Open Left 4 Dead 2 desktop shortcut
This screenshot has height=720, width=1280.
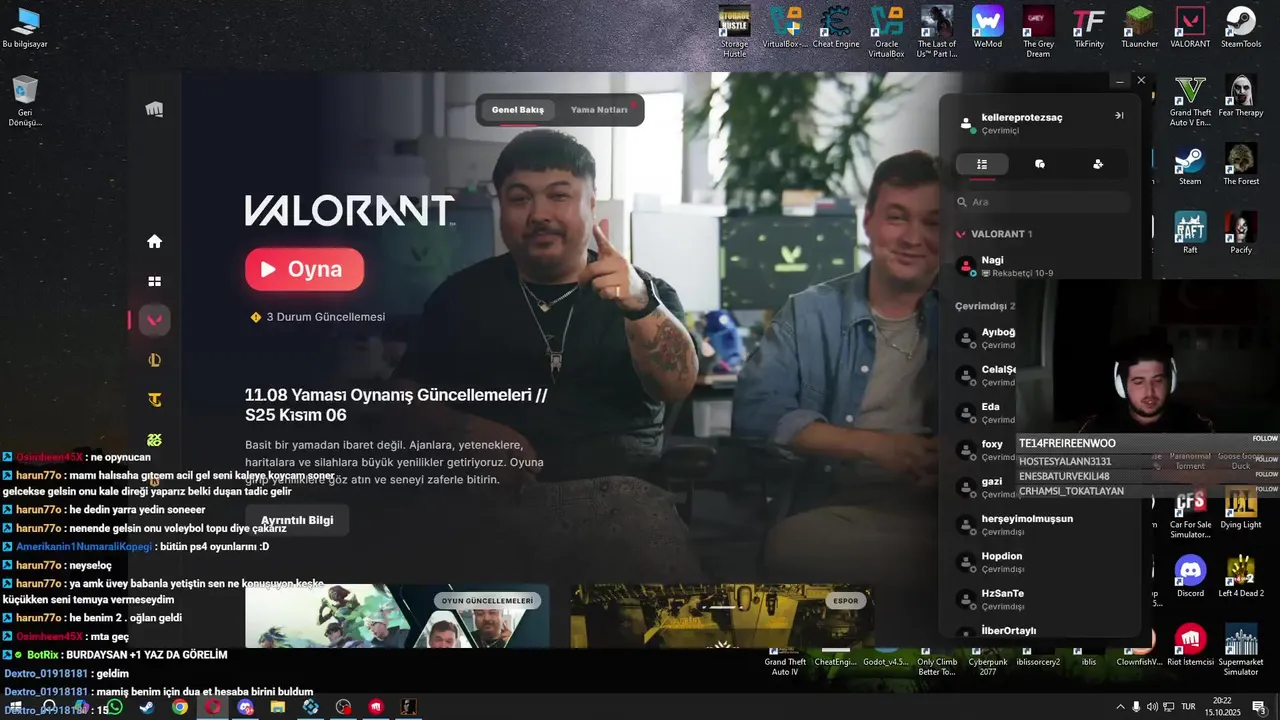pos(1241,576)
